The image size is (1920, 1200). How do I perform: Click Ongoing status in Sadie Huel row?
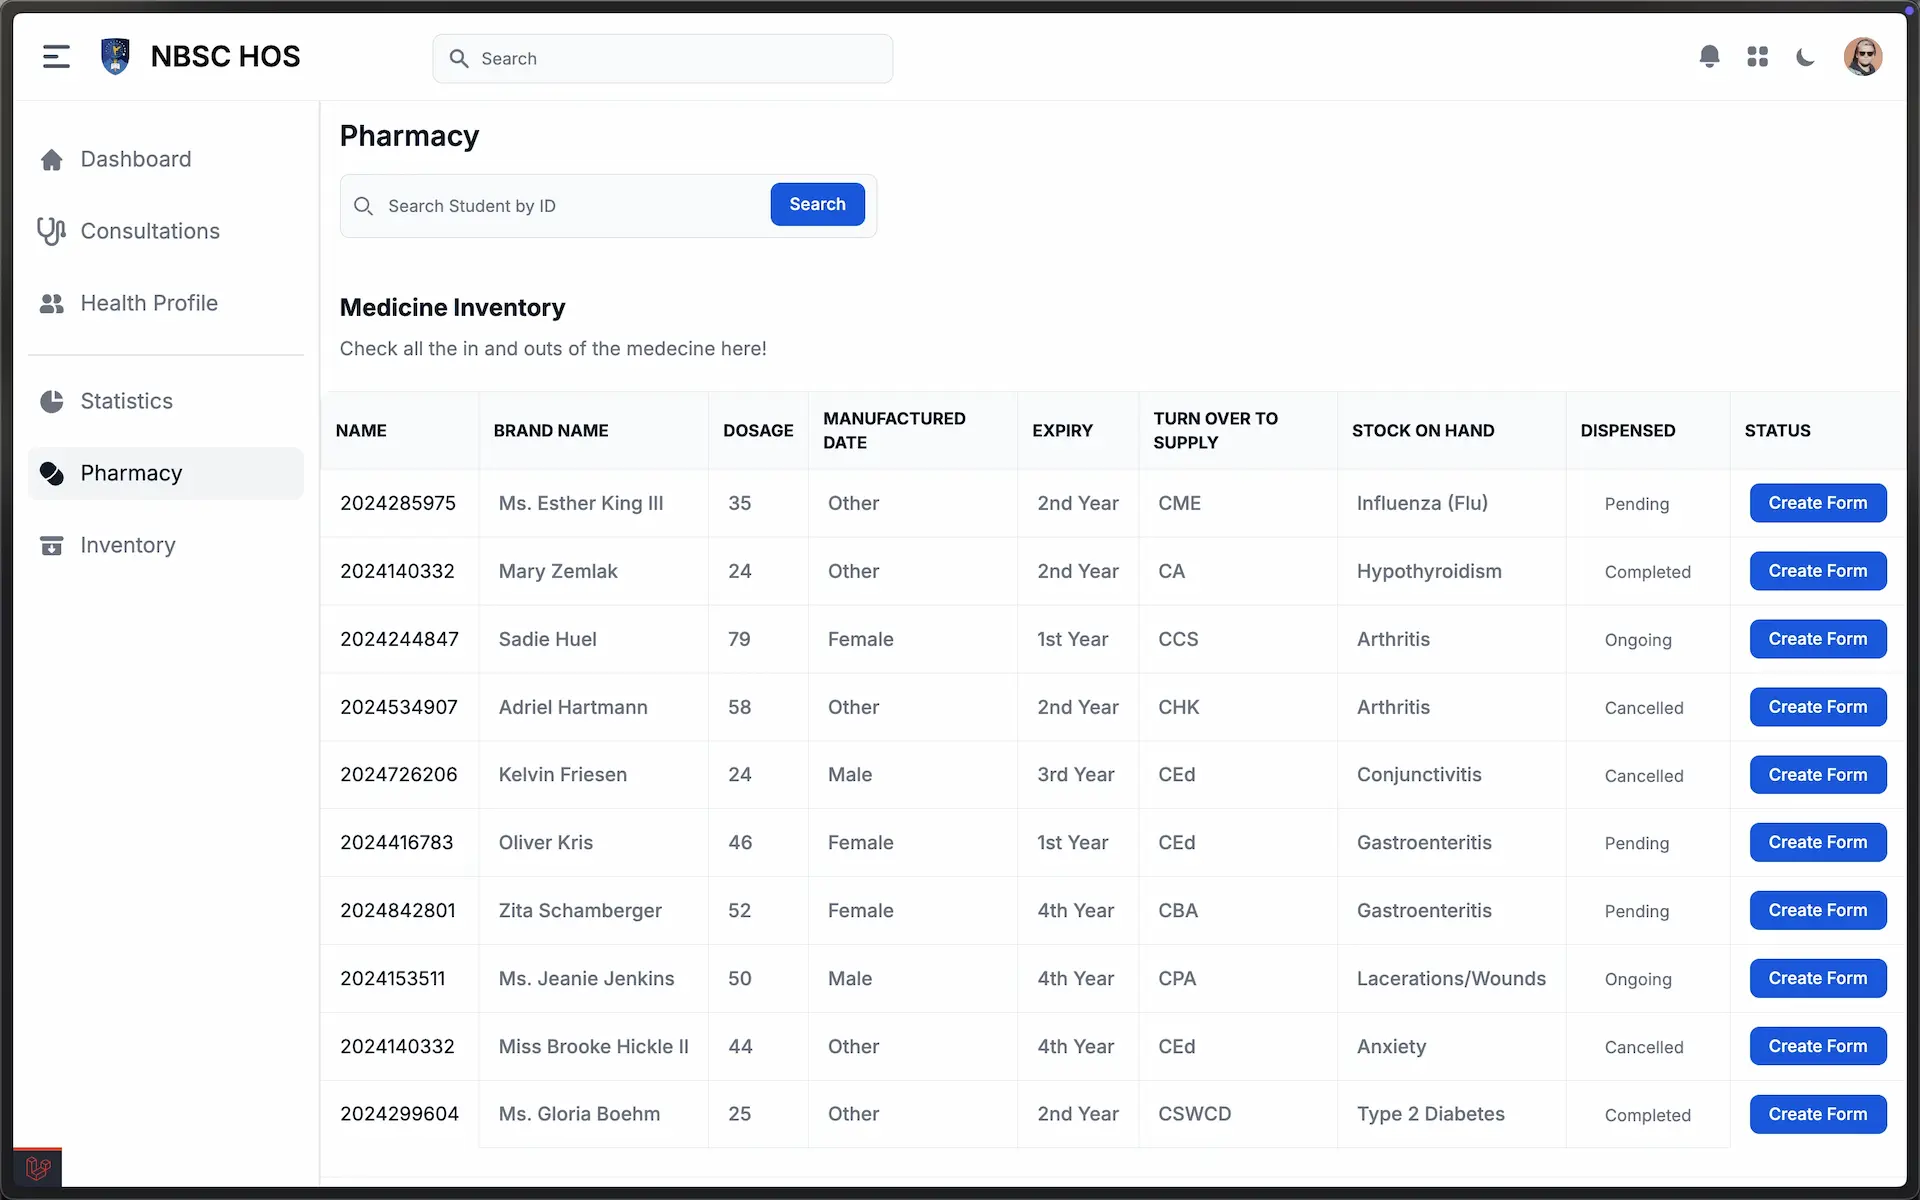pyautogui.click(x=1638, y=640)
